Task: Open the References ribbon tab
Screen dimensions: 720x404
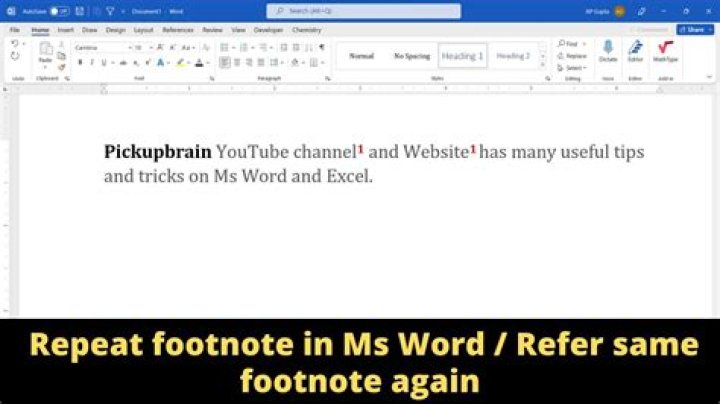Action: (178, 30)
